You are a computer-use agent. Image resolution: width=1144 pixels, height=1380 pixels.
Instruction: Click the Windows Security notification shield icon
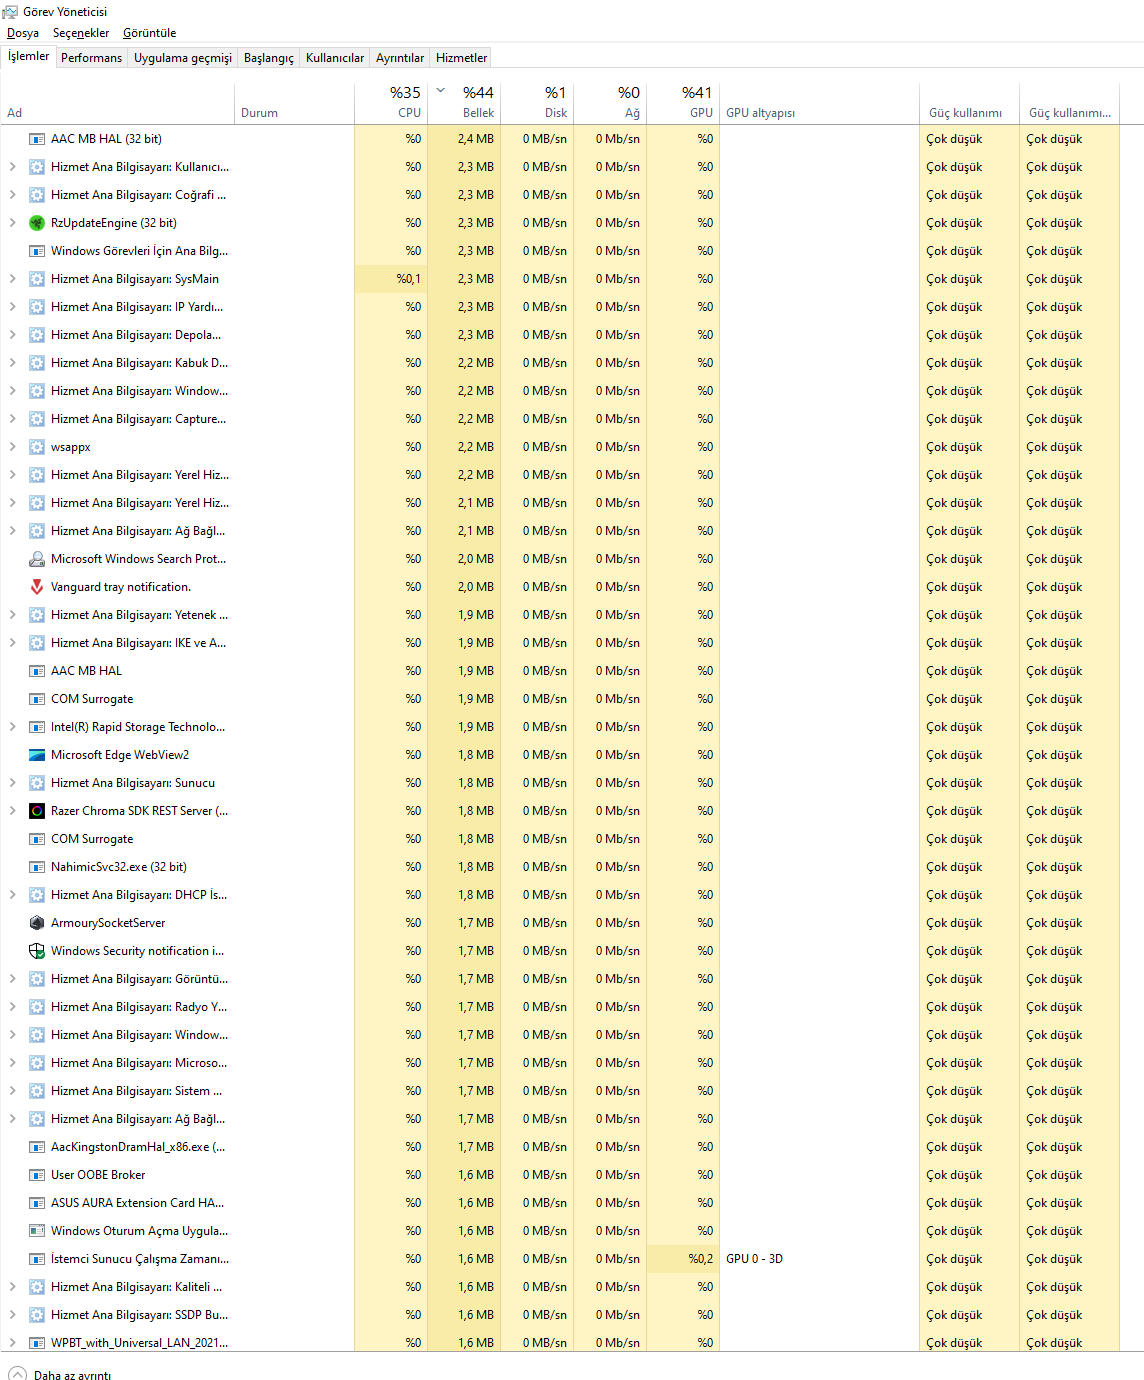tap(37, 951)
